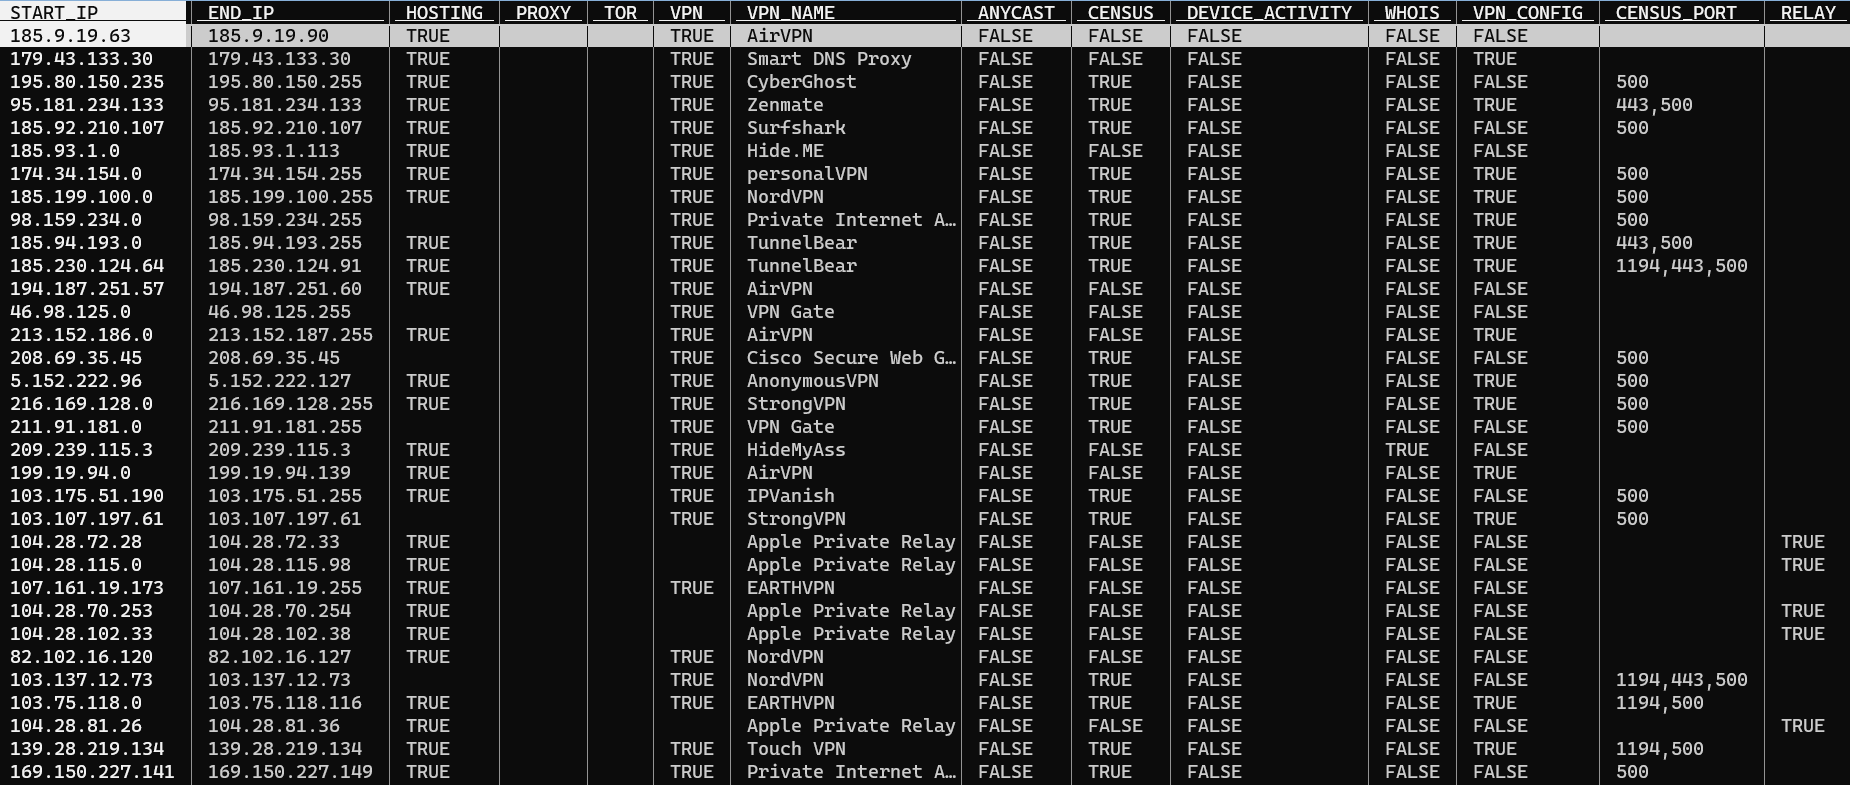Click start IP 98.159.234.0
This screenshot has width=1850, height=785.
76,220
